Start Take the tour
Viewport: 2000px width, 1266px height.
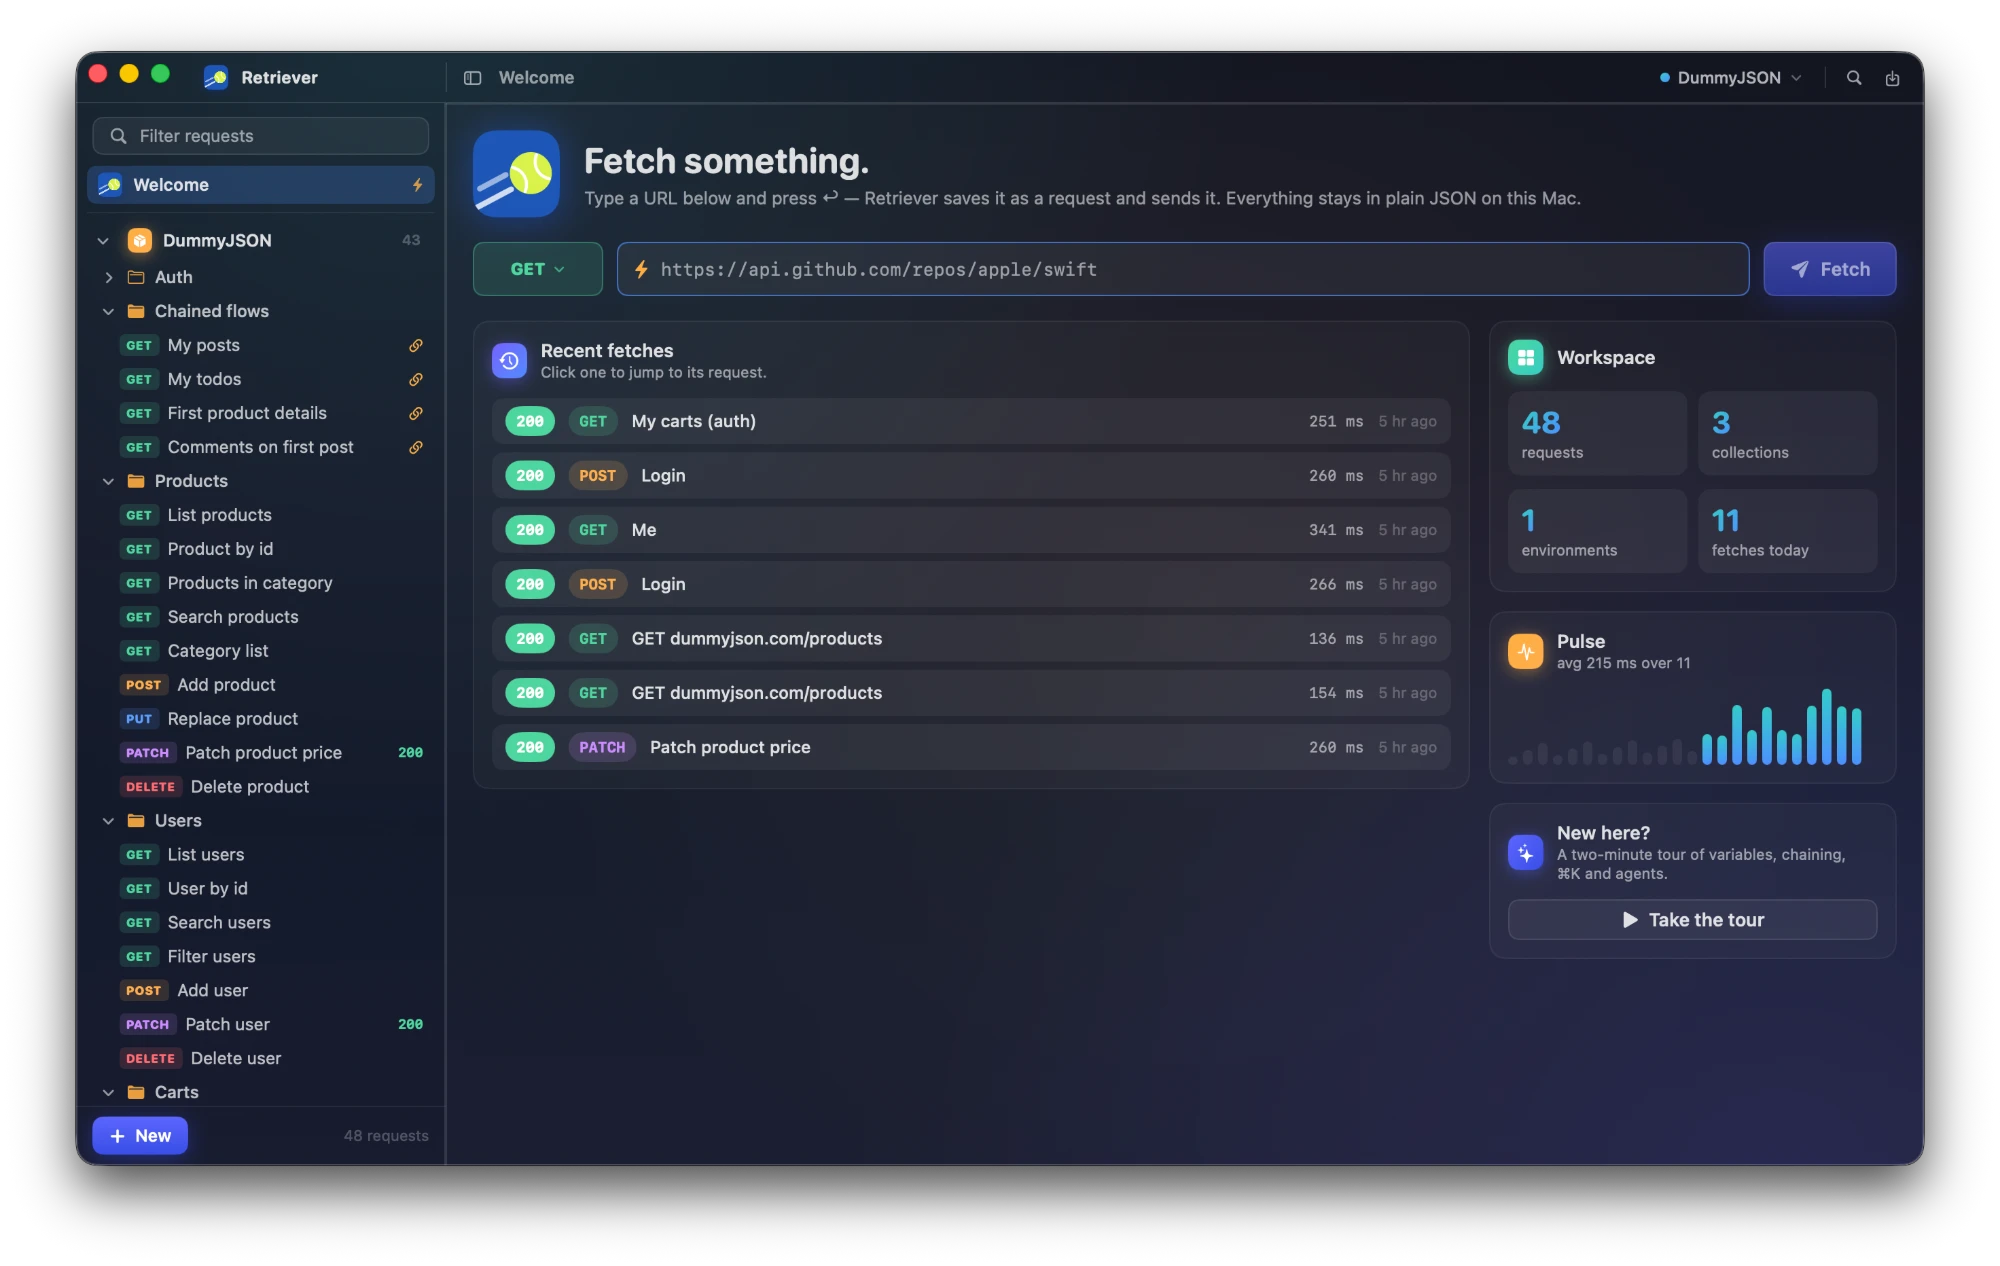1692,920
